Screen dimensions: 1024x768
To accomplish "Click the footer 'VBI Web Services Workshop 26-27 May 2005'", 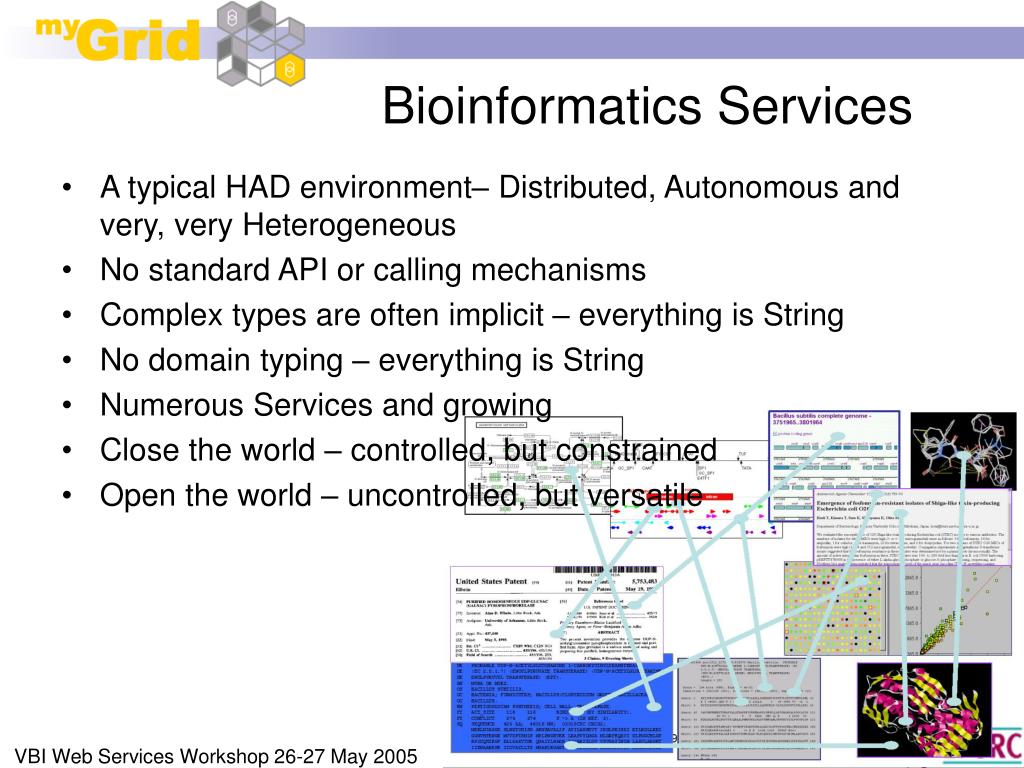I will point(216,756).
